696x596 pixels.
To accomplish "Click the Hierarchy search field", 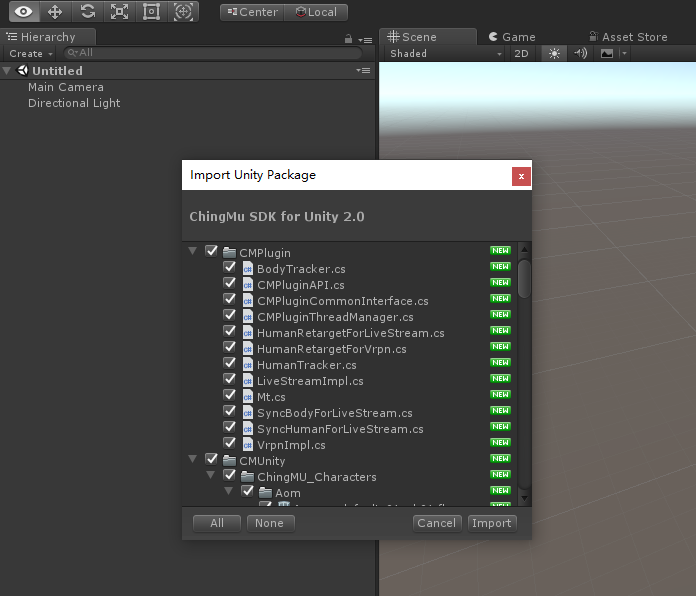I will (x=213, y=53).
